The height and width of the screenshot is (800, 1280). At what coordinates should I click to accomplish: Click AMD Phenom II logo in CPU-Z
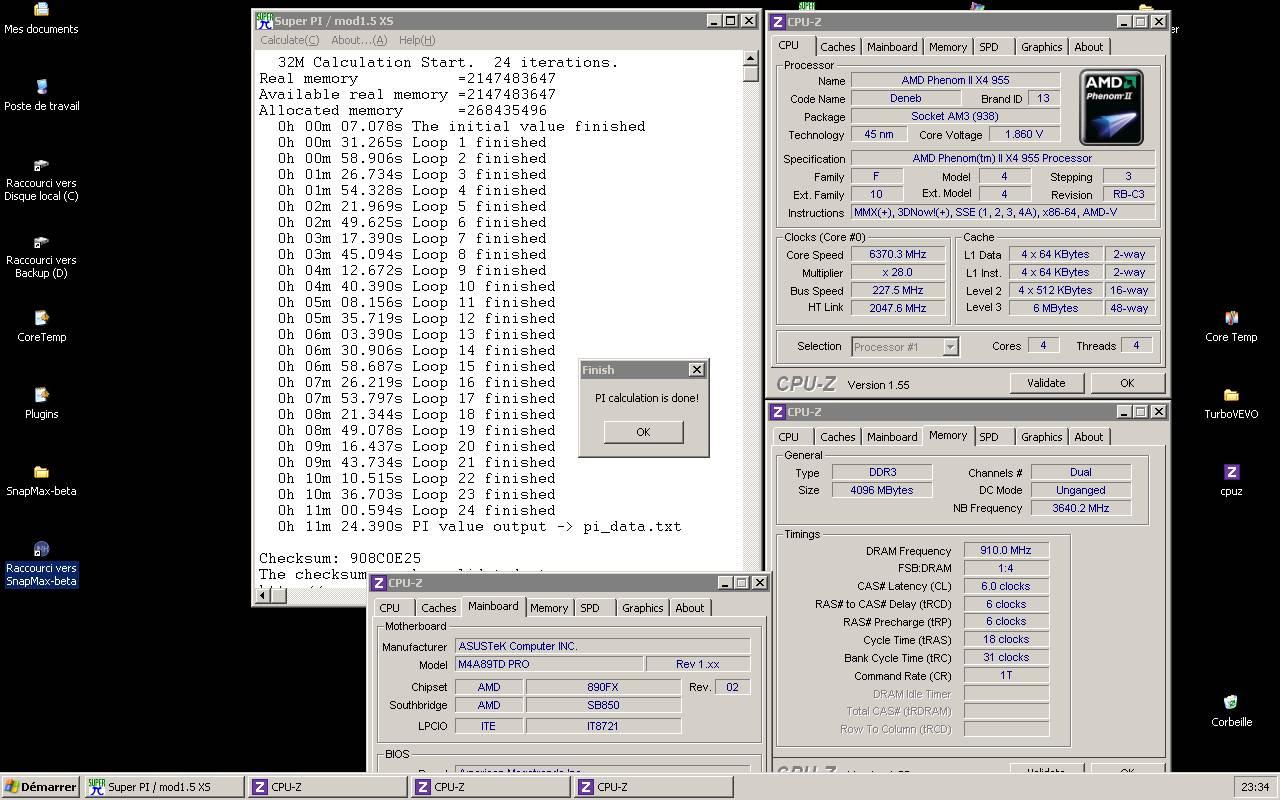pyautogui.click(x=1111, y=107)
